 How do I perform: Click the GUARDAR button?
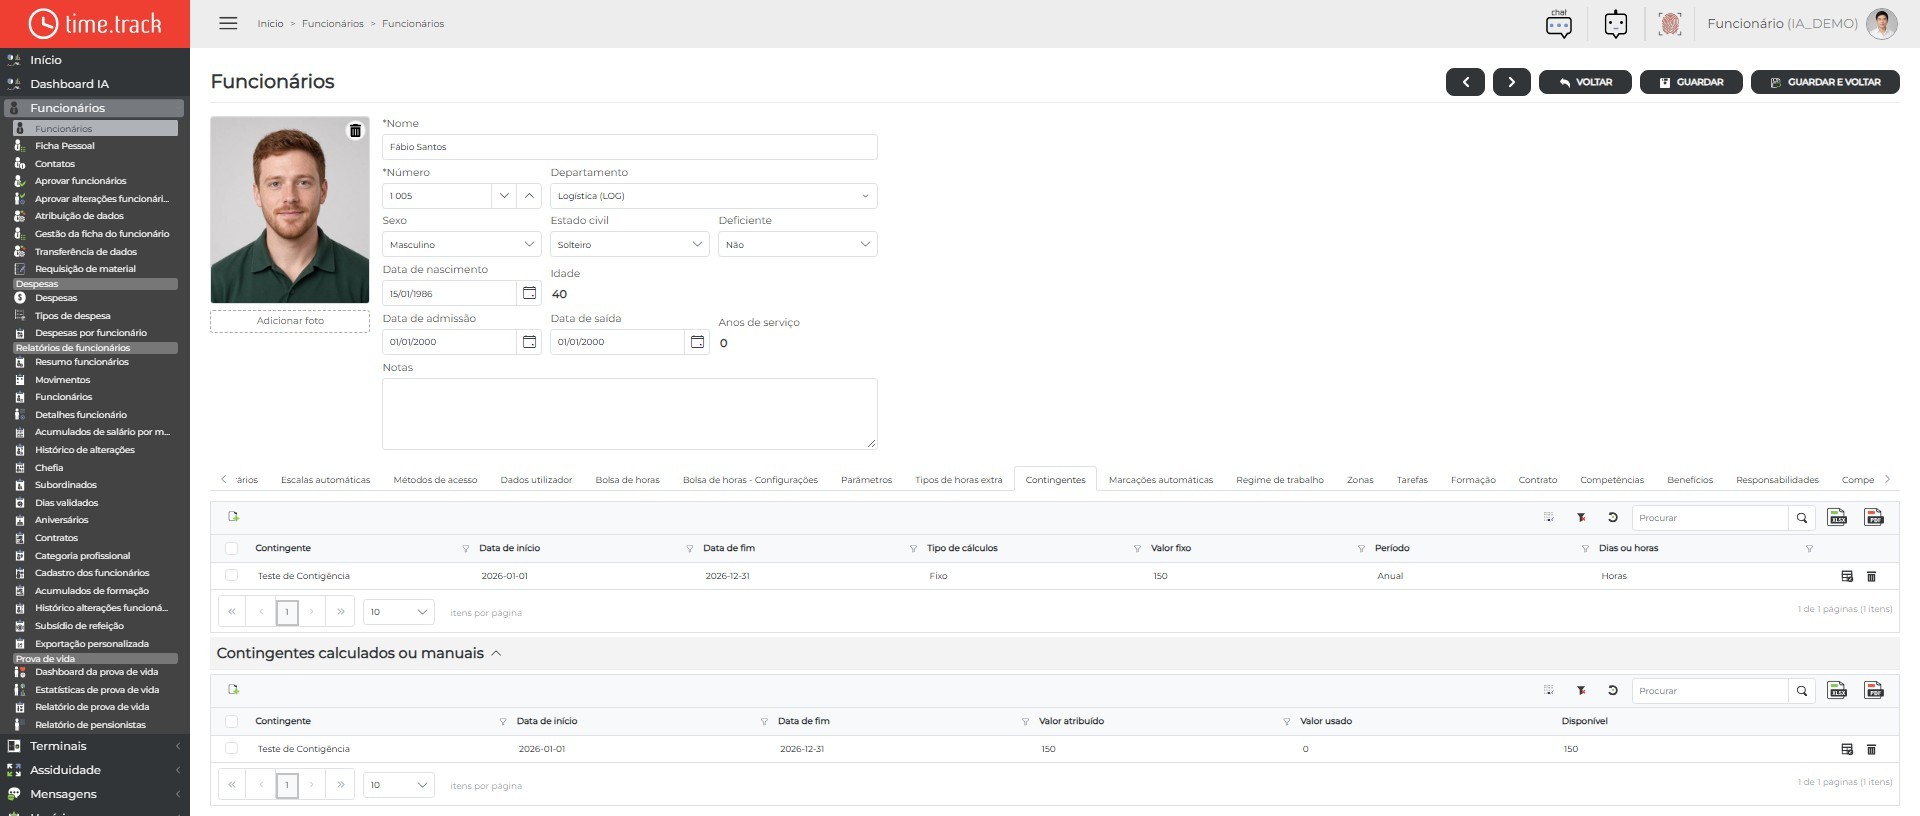tap(1691, 82)
